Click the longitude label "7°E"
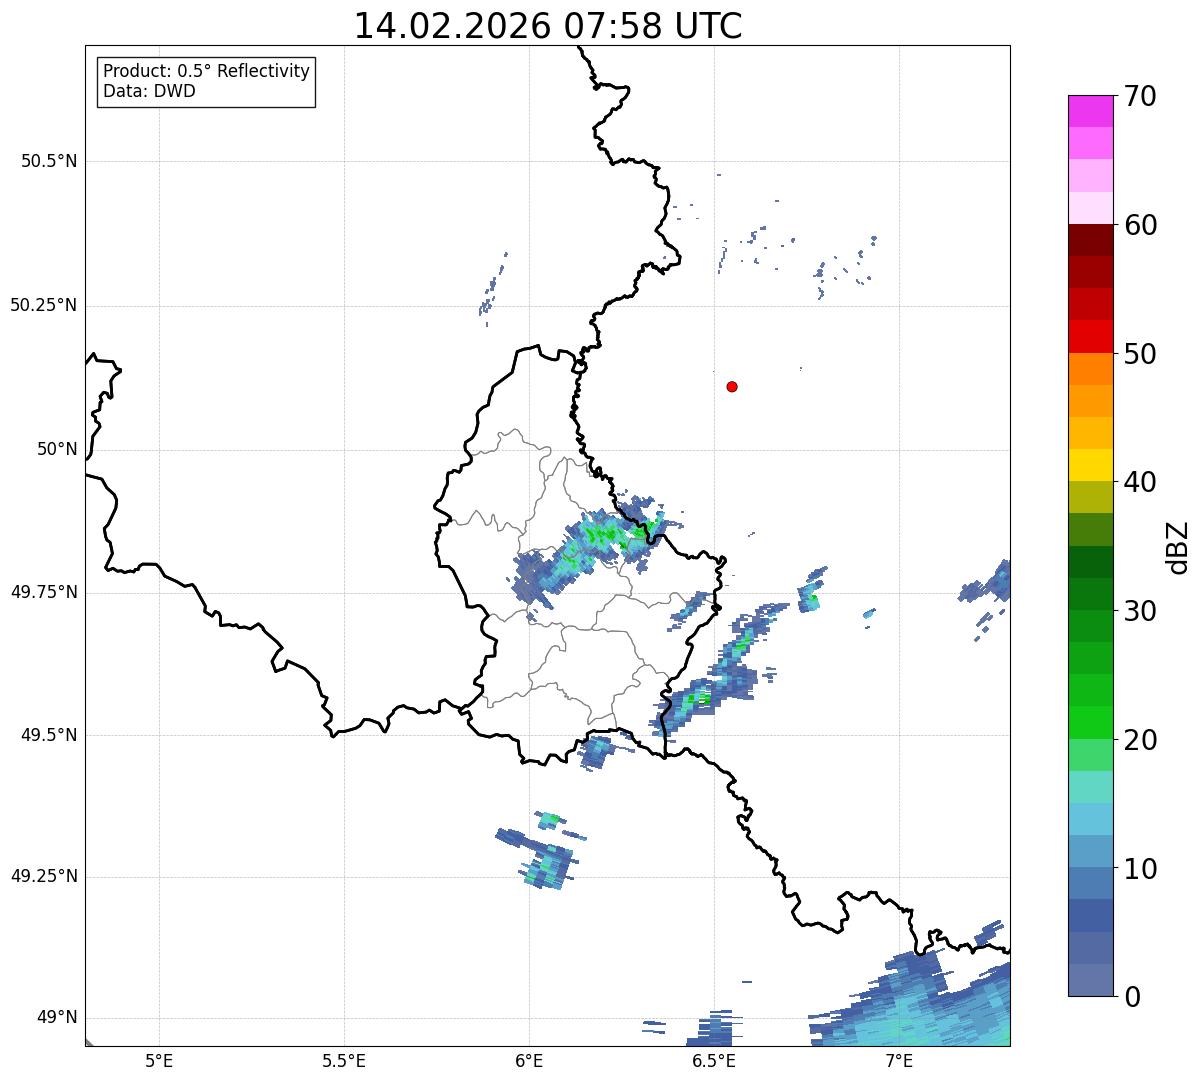This screenshot has width=1202, height=1081. point(899,1060)
